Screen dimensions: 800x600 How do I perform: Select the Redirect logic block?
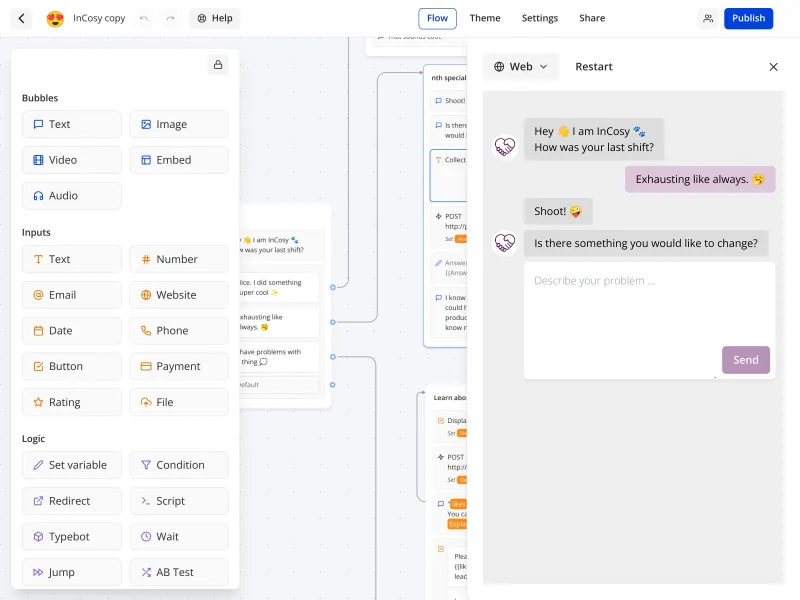coord(72,501)
